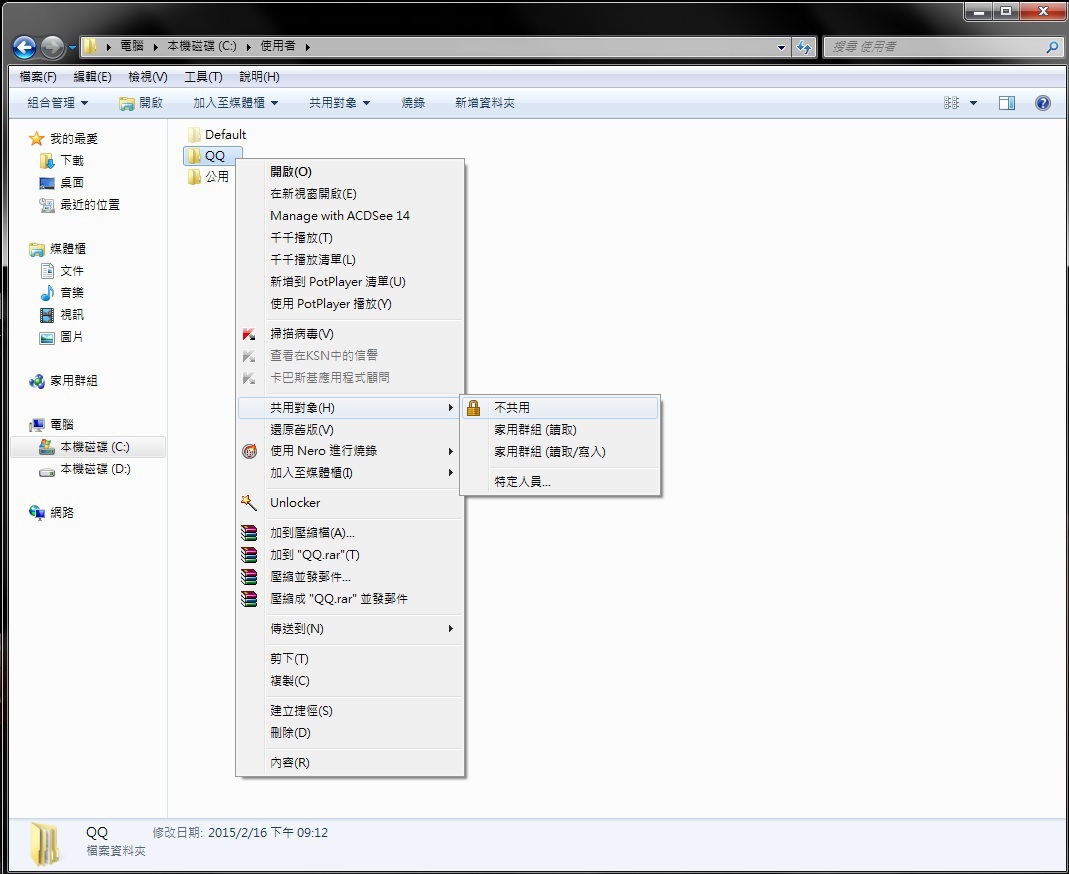
Task: Click the Unlocker wand icon
Action: (x=249, y=502)
